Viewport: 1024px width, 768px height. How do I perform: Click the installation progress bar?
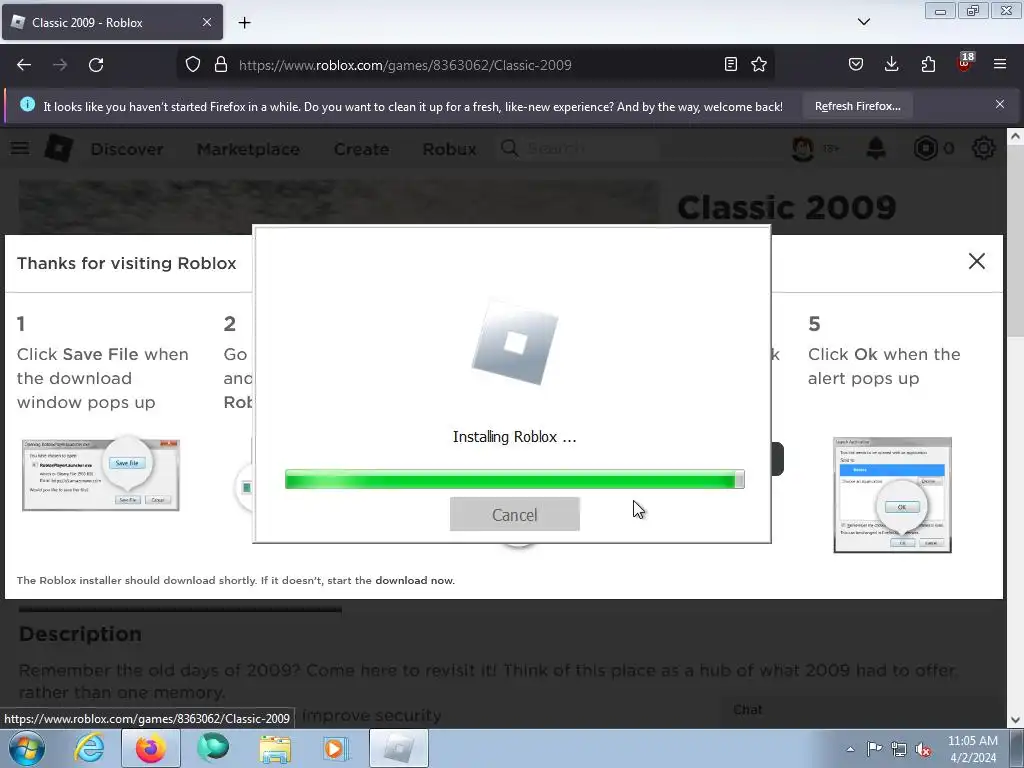515,479
